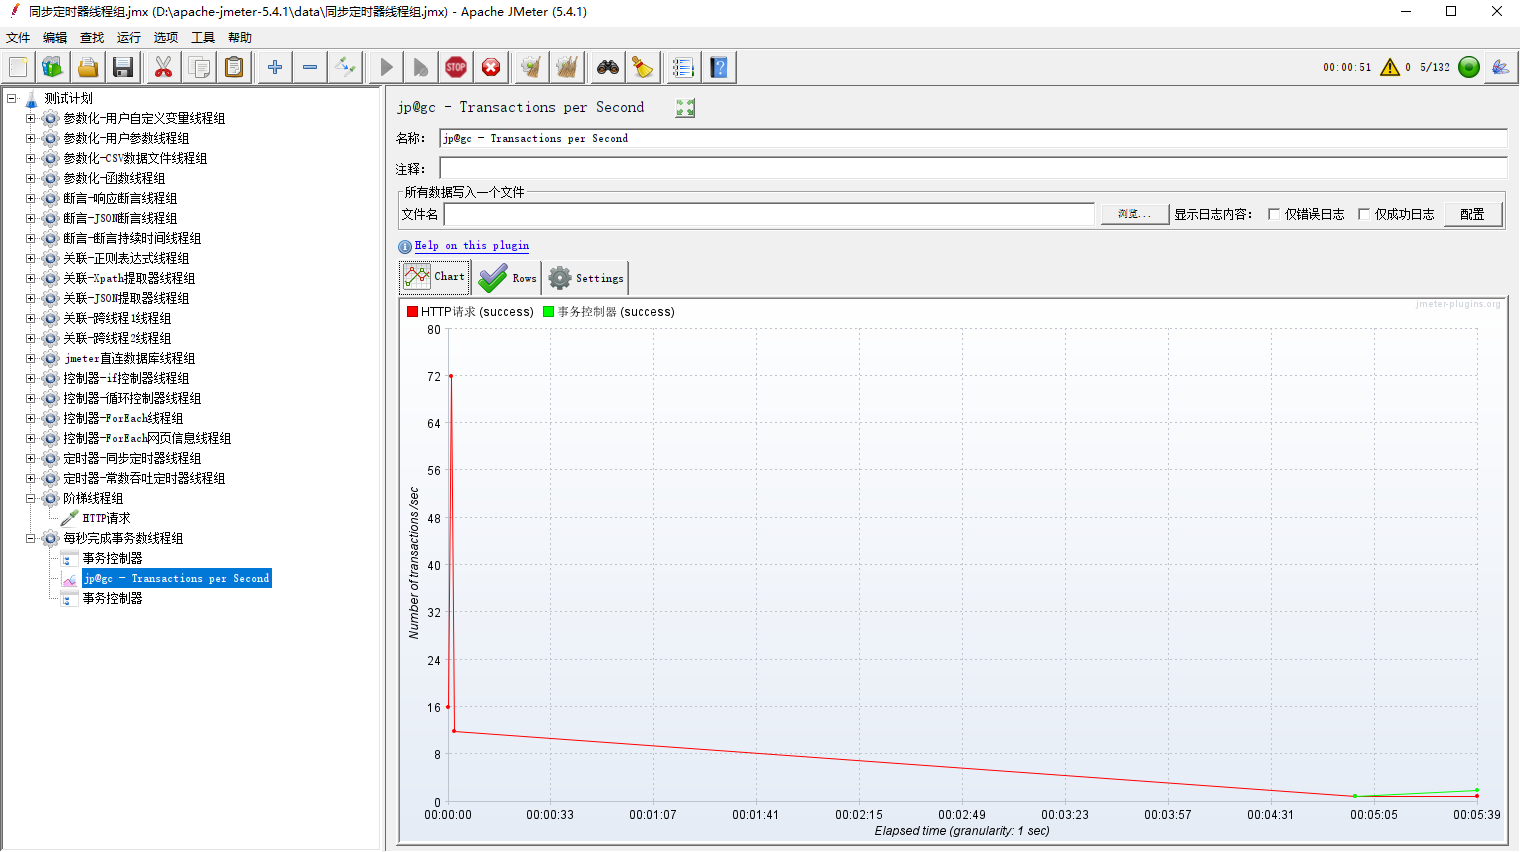
Task: Expand 关联-正则表达式线程组 node
Action: [31, 258]
